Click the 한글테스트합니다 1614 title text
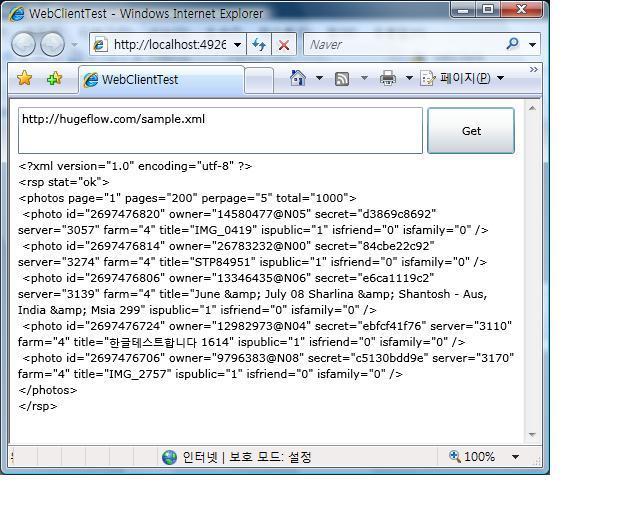The height and width of the screenshot is (512, 640). pos(171,342)
